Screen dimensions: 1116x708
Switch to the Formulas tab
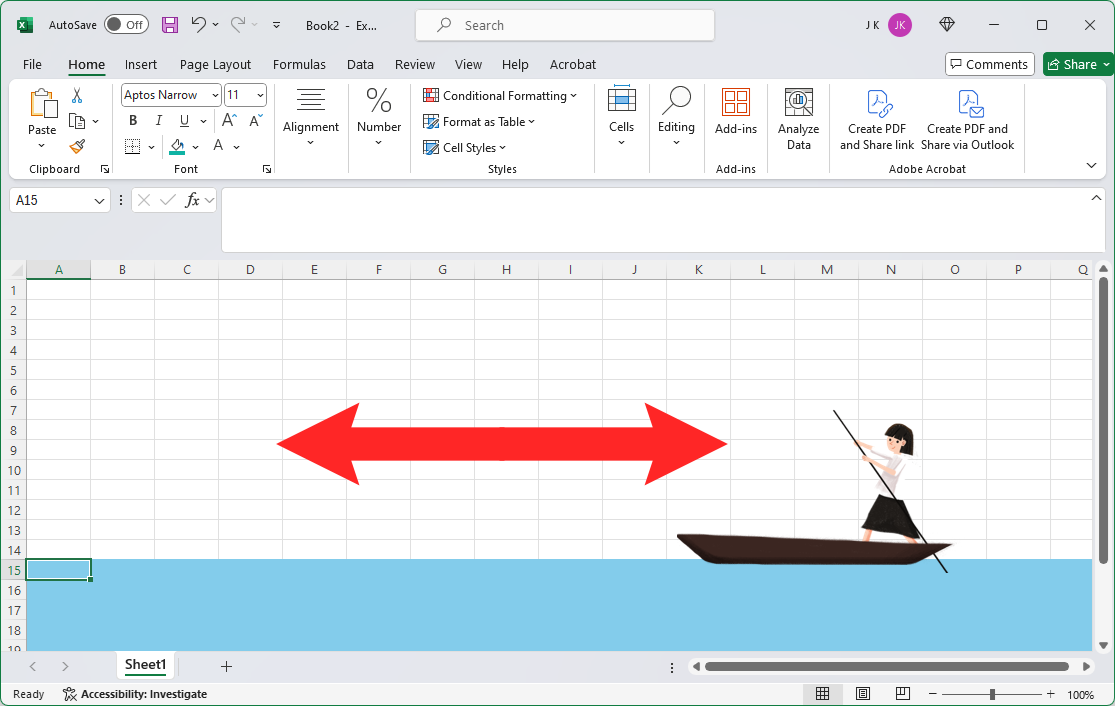coord(299,65)
